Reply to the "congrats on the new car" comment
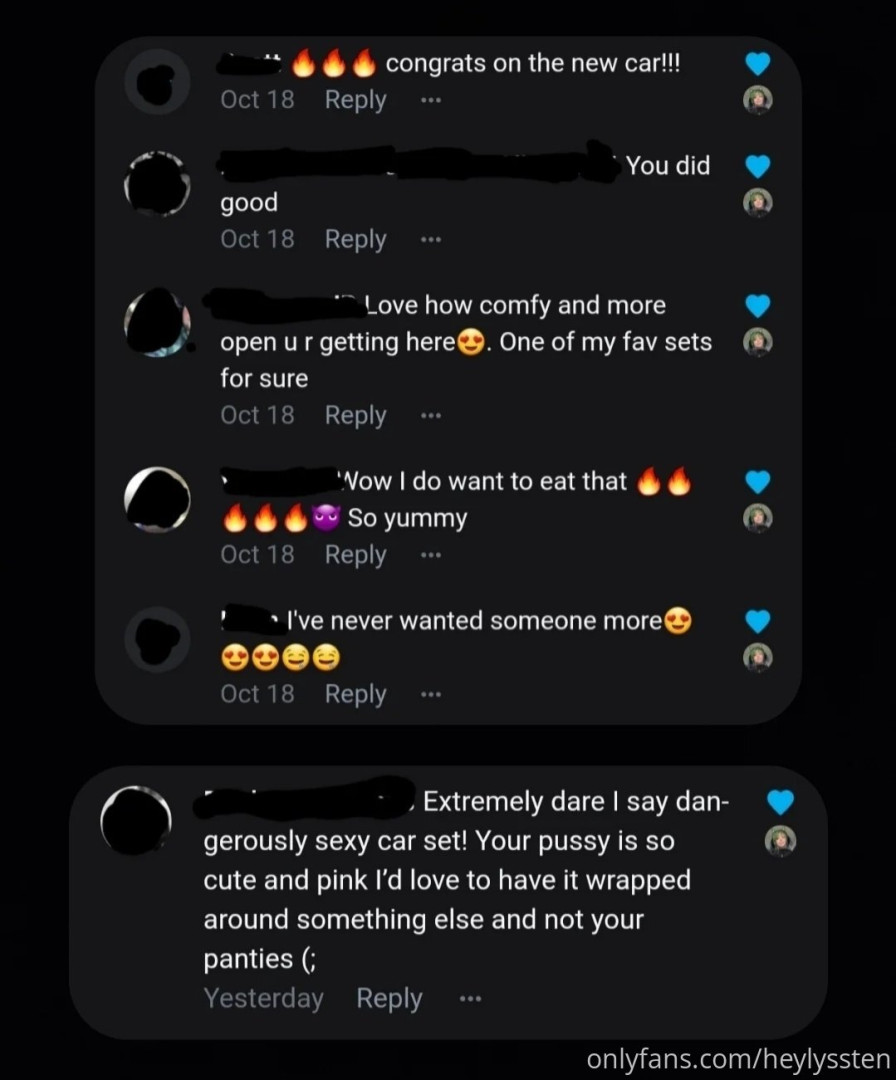 (355, 100)
